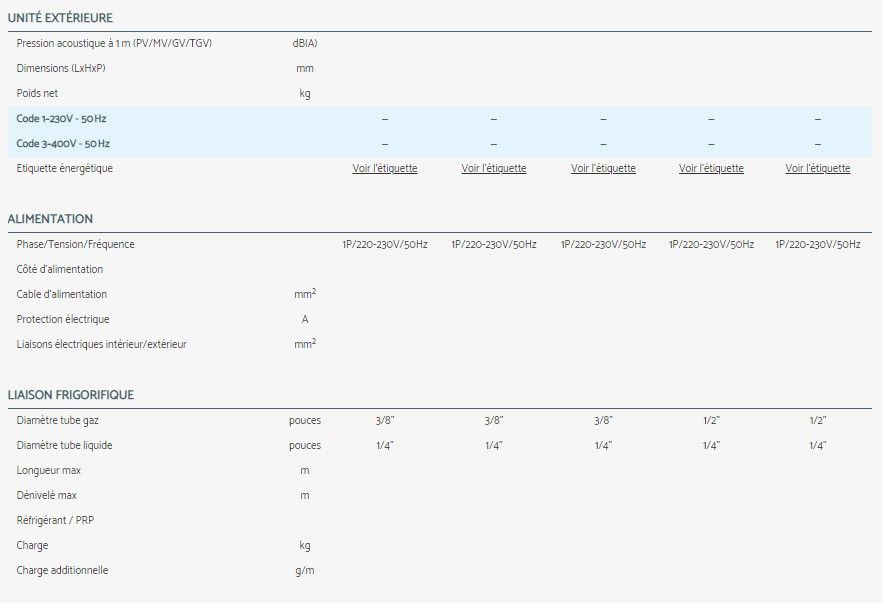Click the UNITÉ EXTÉRIEURE section heading

pyautogui.click(x=60, y=18)
